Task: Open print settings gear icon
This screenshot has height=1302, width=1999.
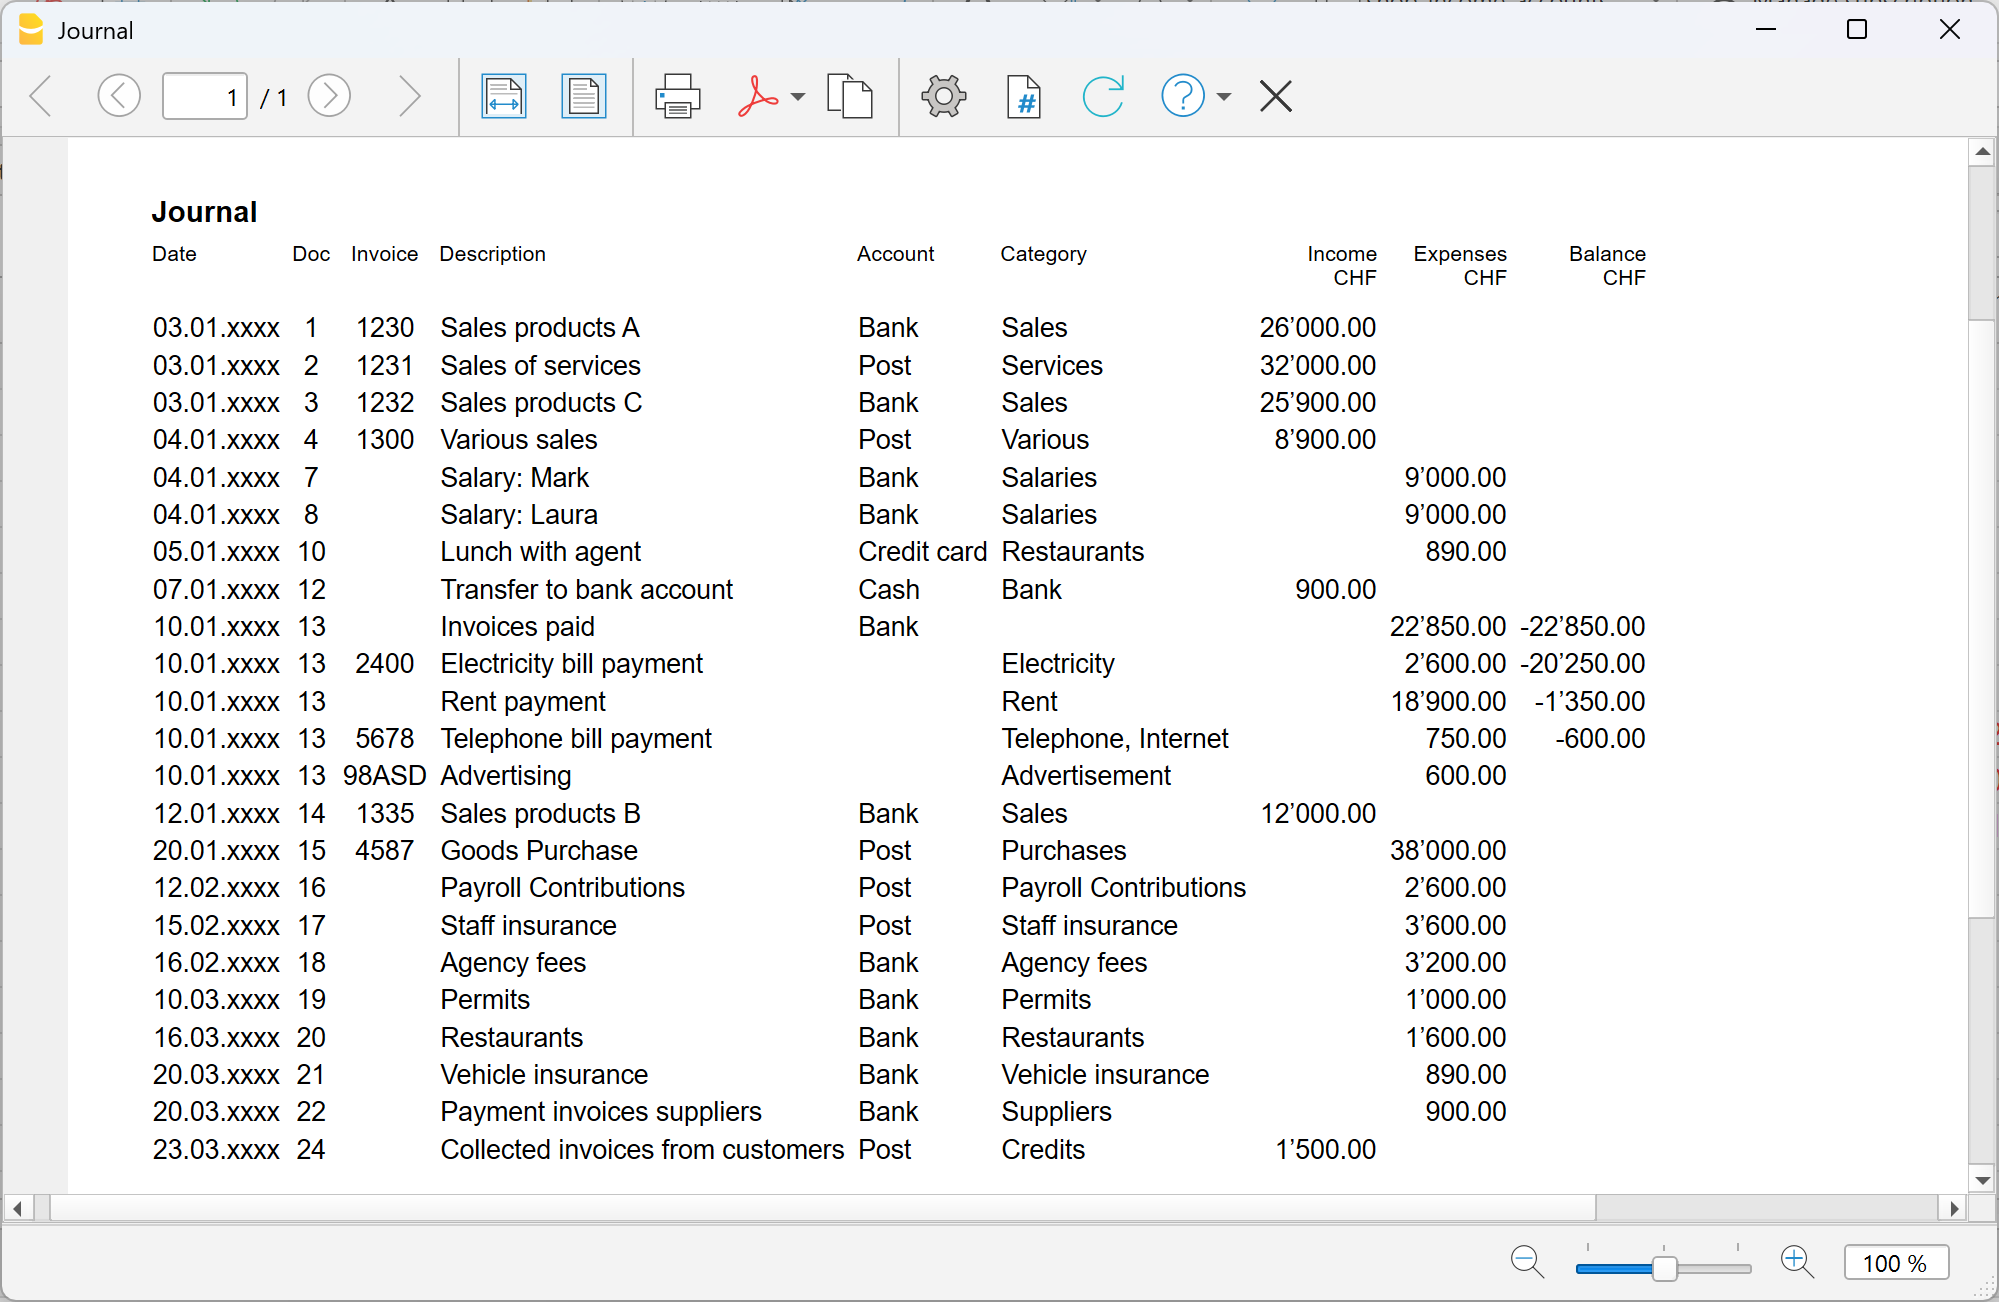Action: click(943, 97)
